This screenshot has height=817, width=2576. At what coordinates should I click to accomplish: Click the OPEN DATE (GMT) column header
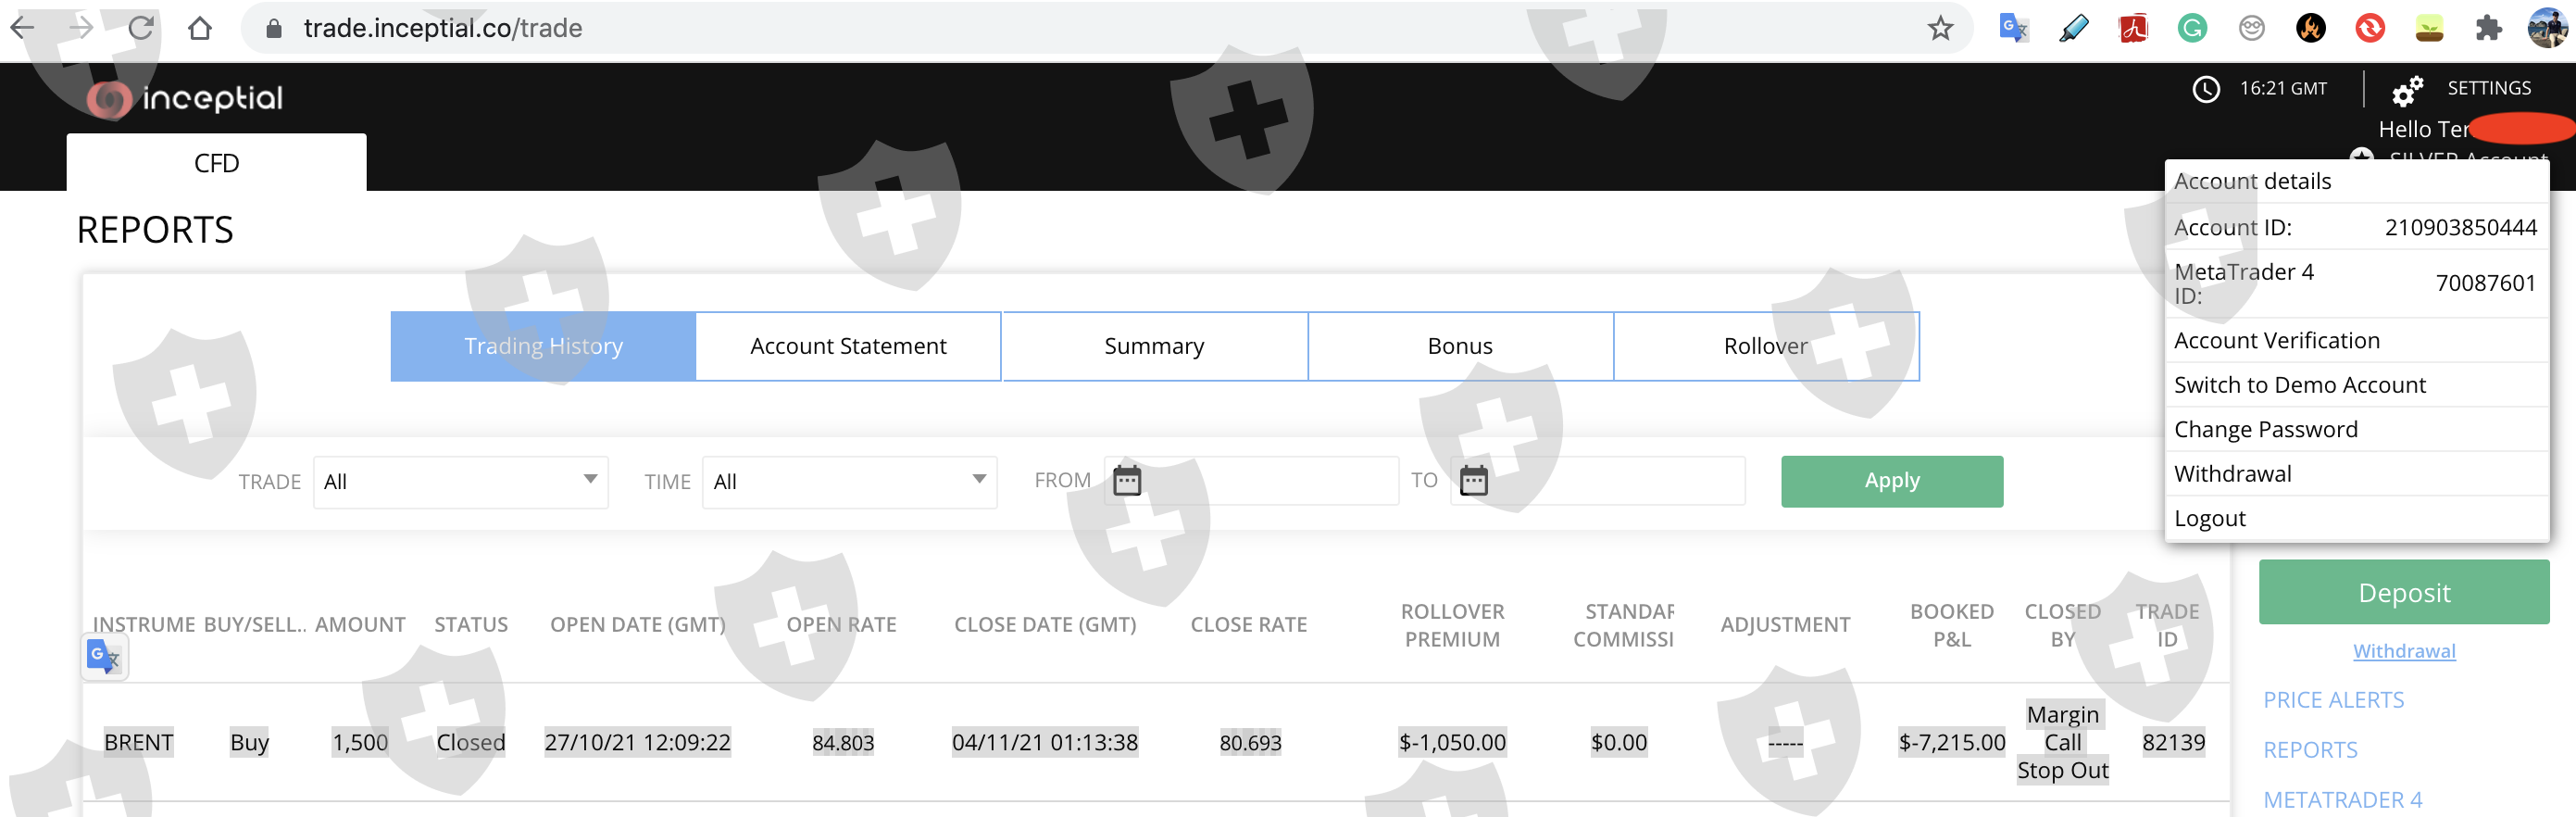coord(638,625)
